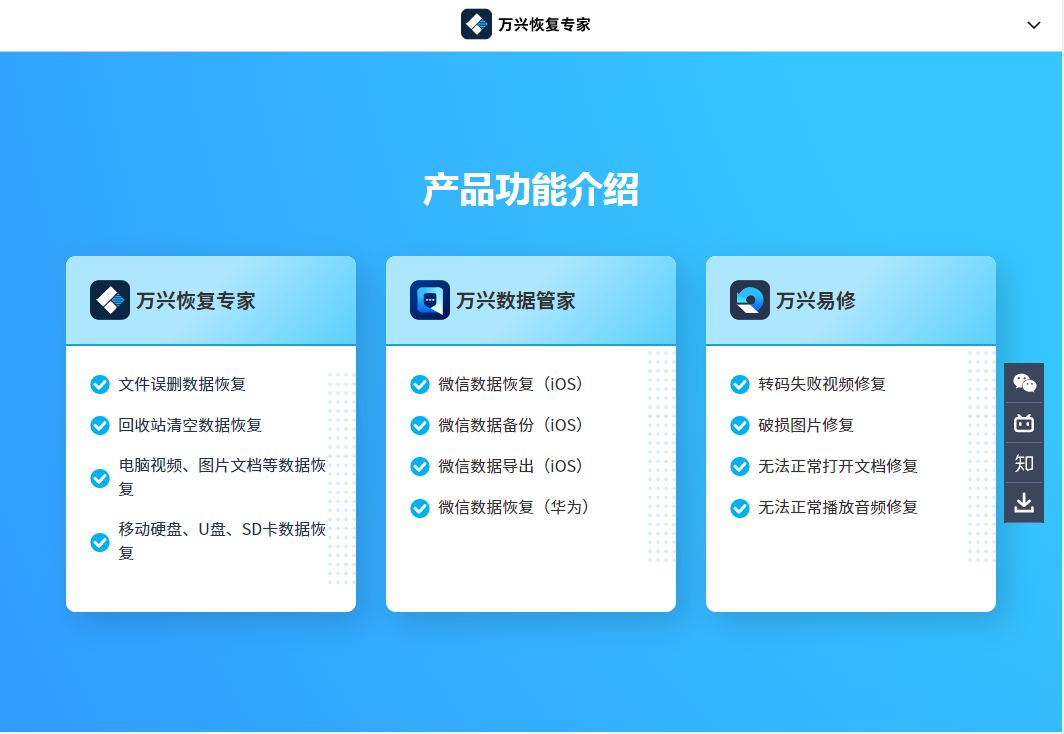Click the checkmark beside 破损图片修复

pyautogui.click(x=740, y=424)
